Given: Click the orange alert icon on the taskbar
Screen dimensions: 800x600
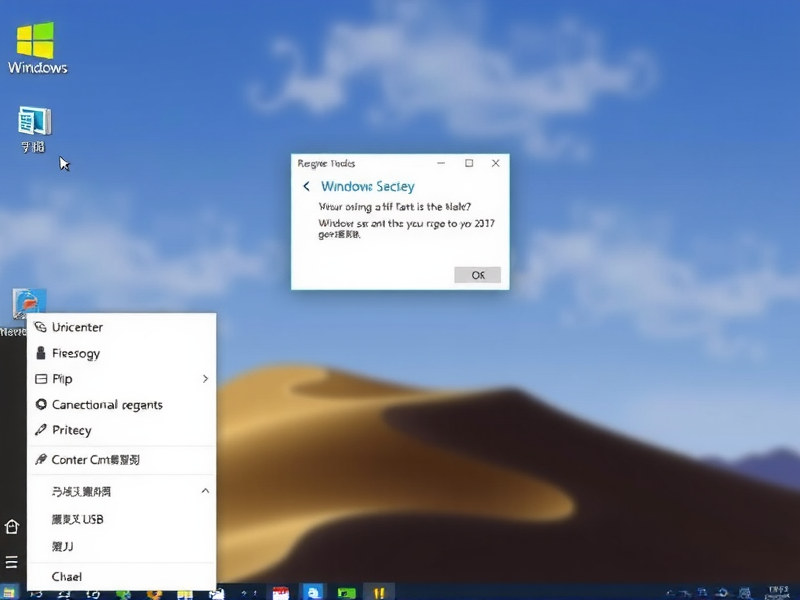Looking at the screenshot, I should click(x=378, y=591).
